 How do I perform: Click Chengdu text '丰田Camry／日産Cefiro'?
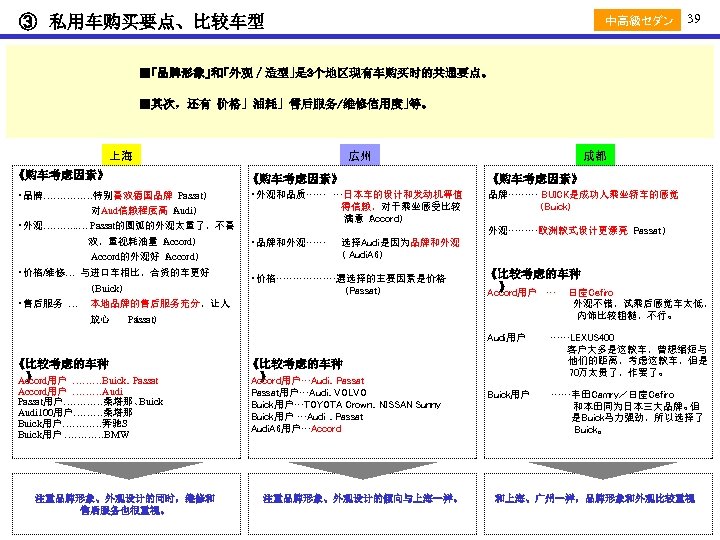(x=622, y=394)
